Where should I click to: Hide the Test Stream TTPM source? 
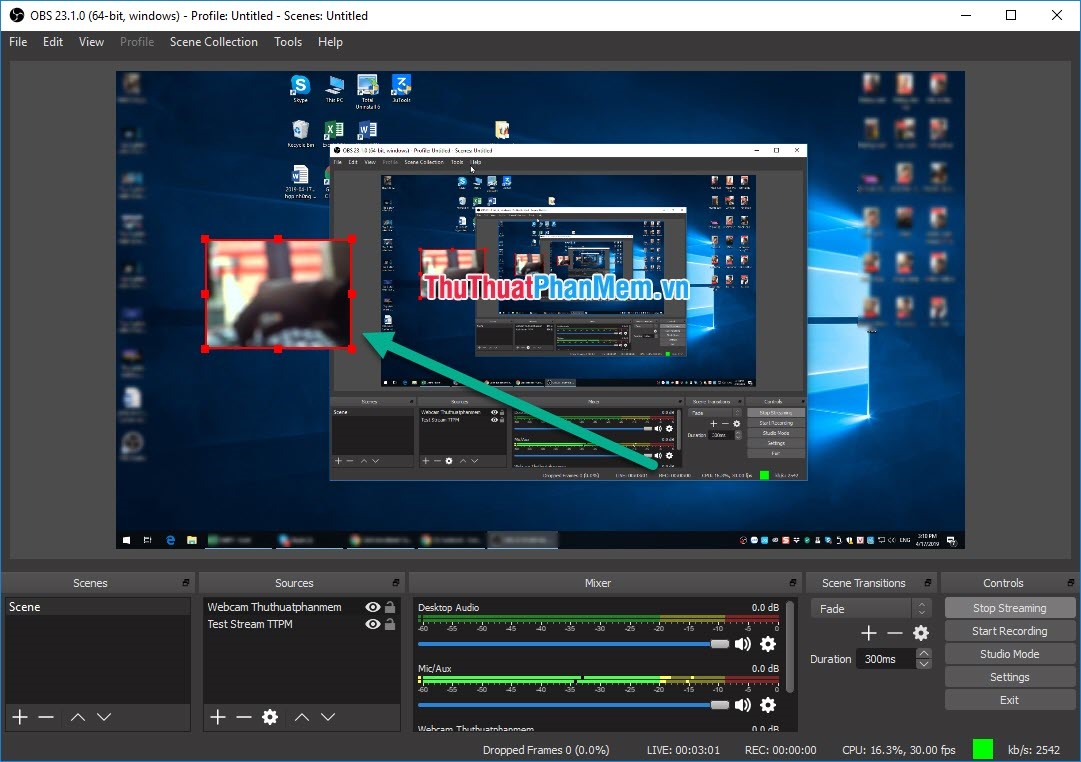coord(371,624)
